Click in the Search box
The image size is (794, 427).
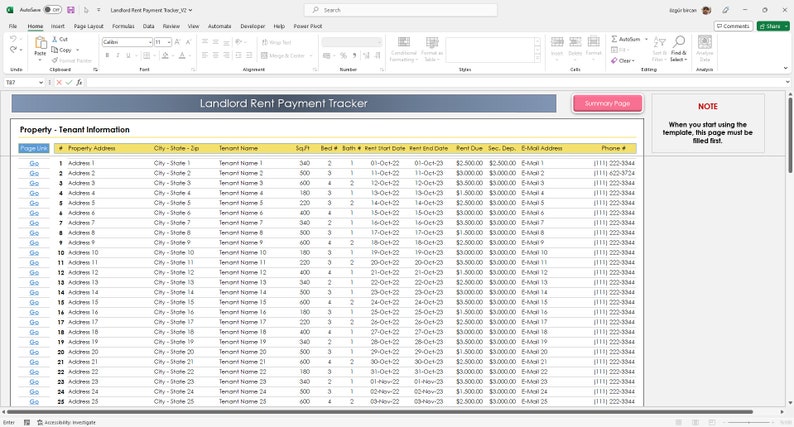pyautogui.click(x=401, y=10)
